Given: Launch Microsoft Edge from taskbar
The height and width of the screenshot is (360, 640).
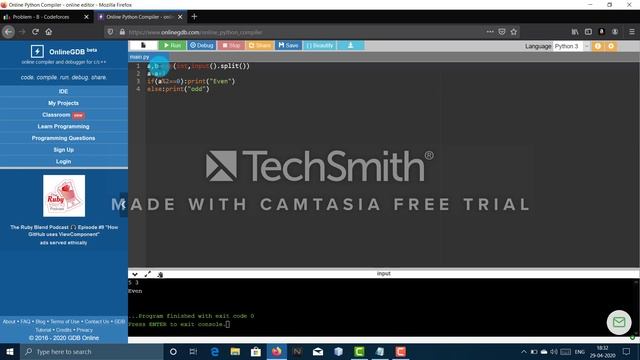Looking at the screenshot, I should pos(215,351).
